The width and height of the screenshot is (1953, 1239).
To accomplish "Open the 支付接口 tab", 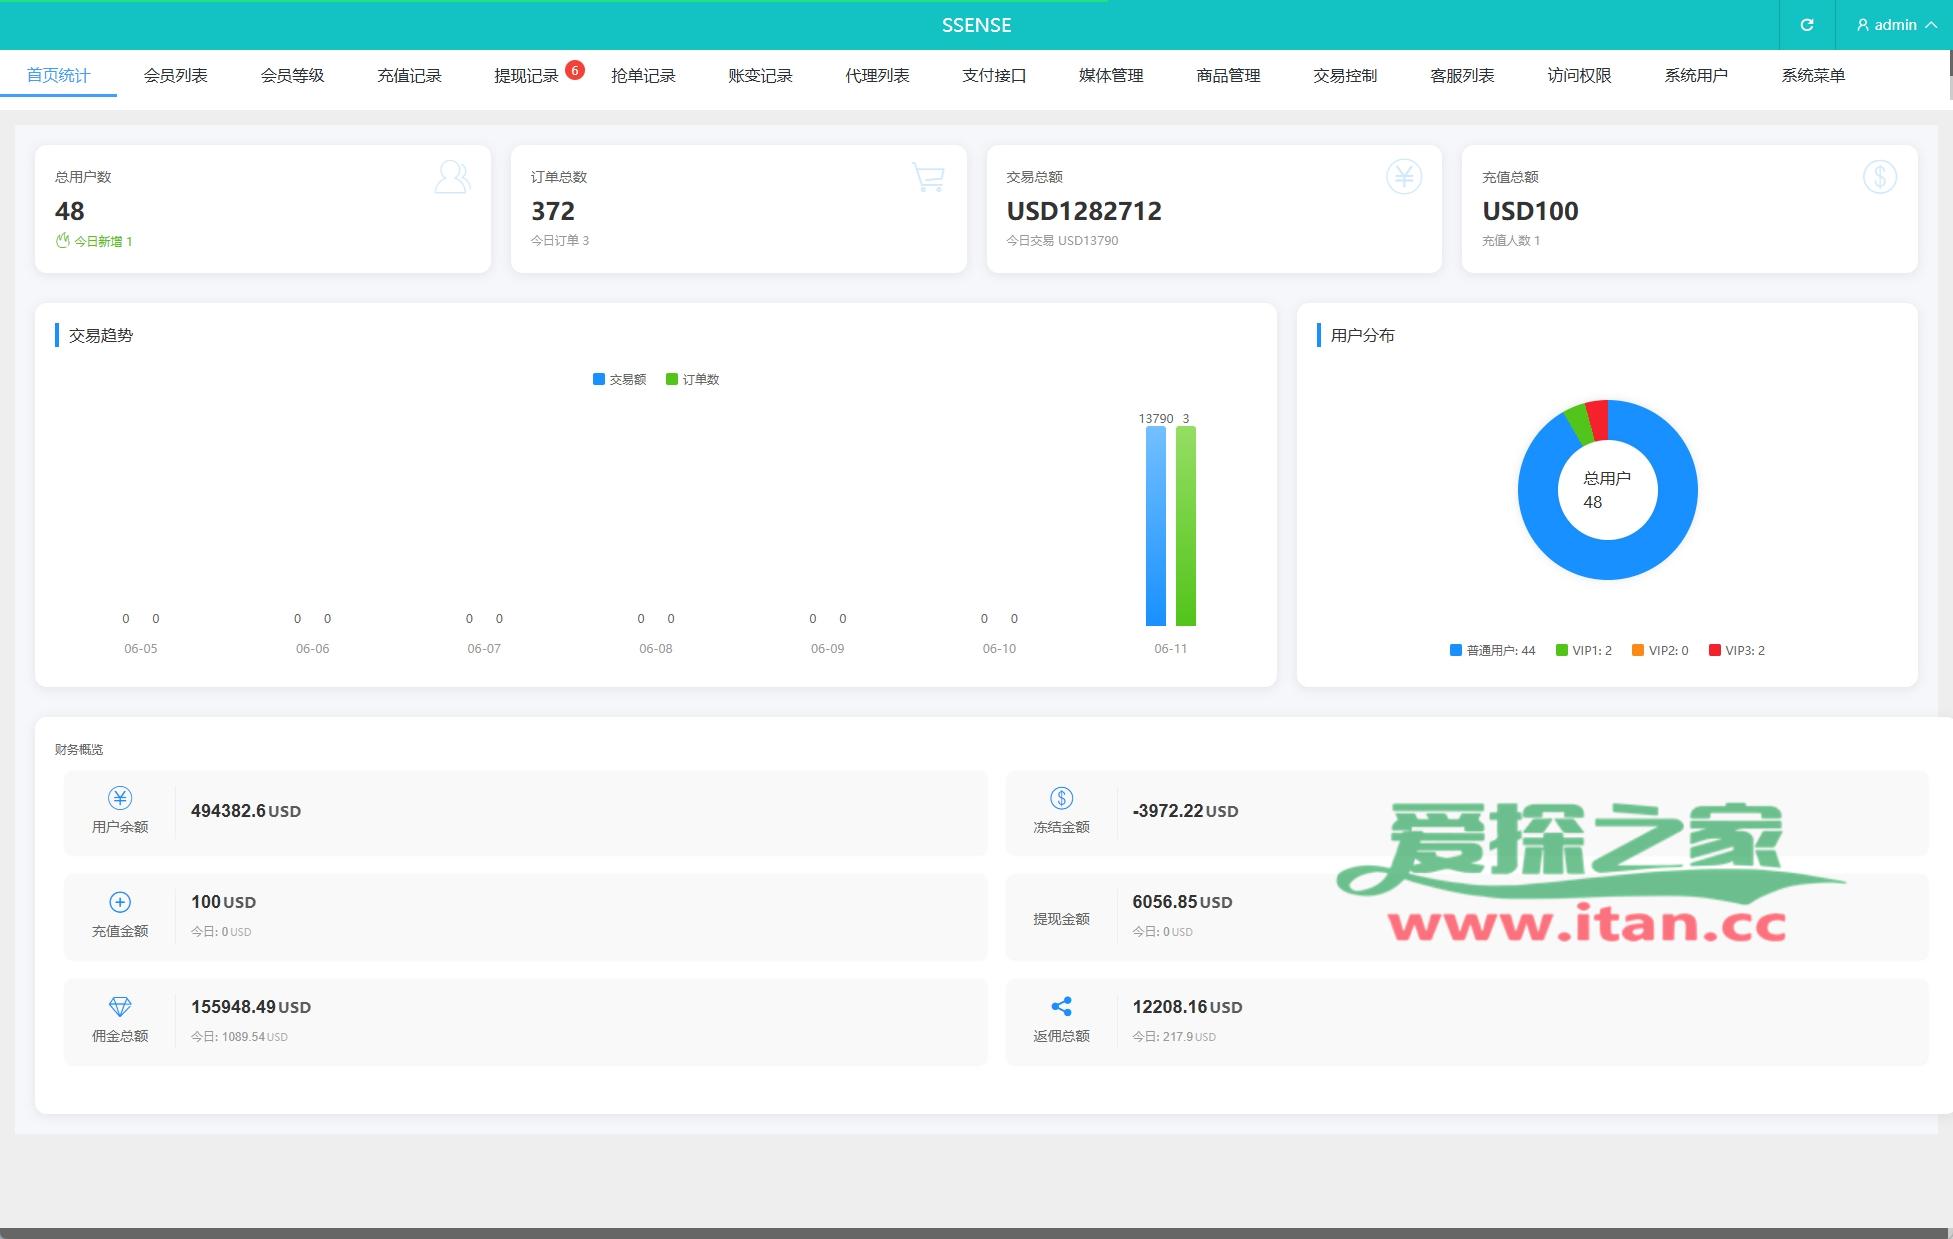I will coord(994,75).
